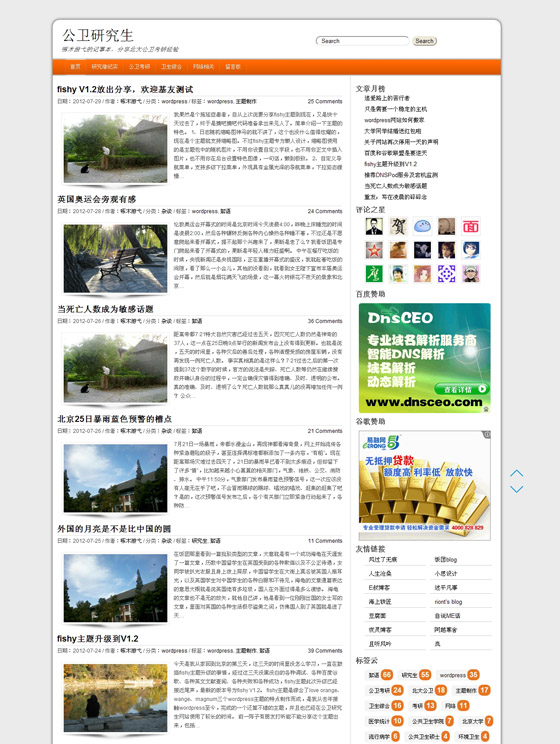Open sidebar link 'fishy主题升级到V1.2'

click(x=391, y=164)
